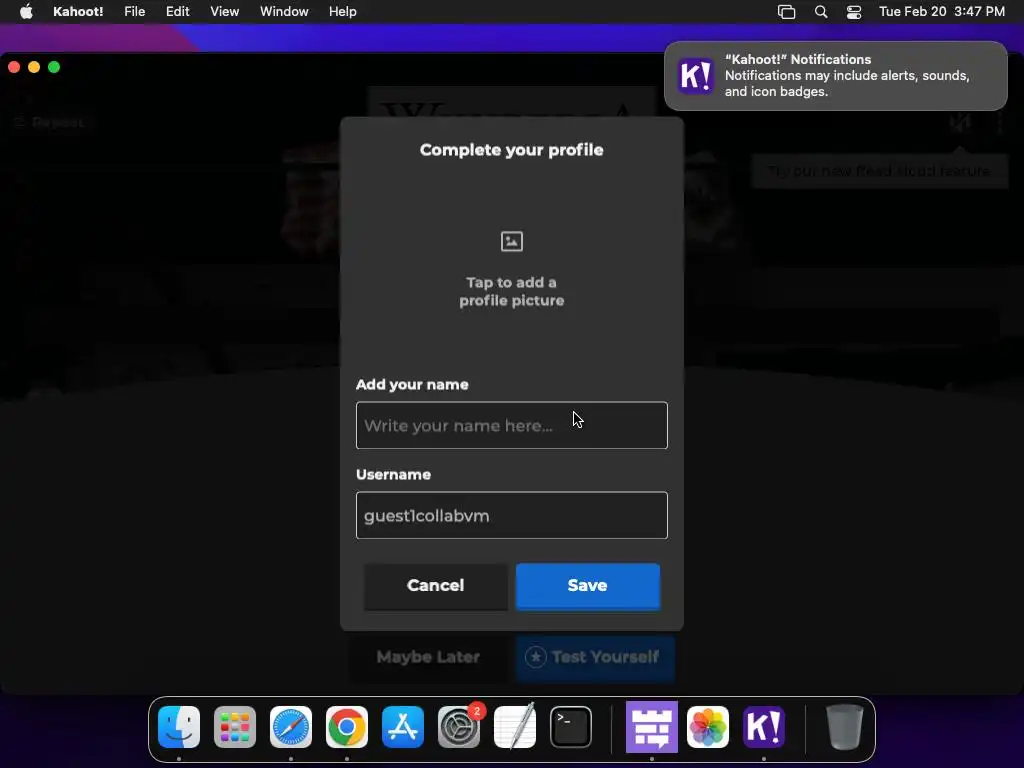
Task: Click the 'Add your name' input field
Action: coord(511,425)
